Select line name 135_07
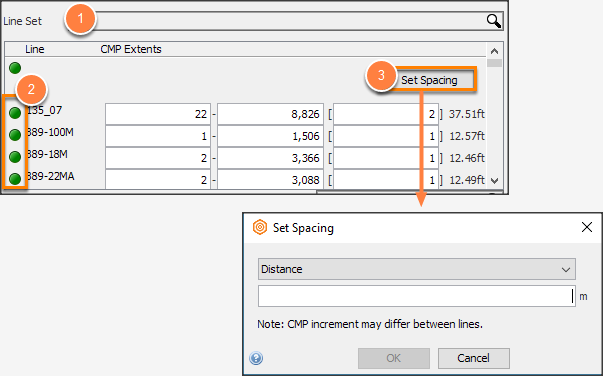This screenshot has height=376, width=603. coord(44,110)
